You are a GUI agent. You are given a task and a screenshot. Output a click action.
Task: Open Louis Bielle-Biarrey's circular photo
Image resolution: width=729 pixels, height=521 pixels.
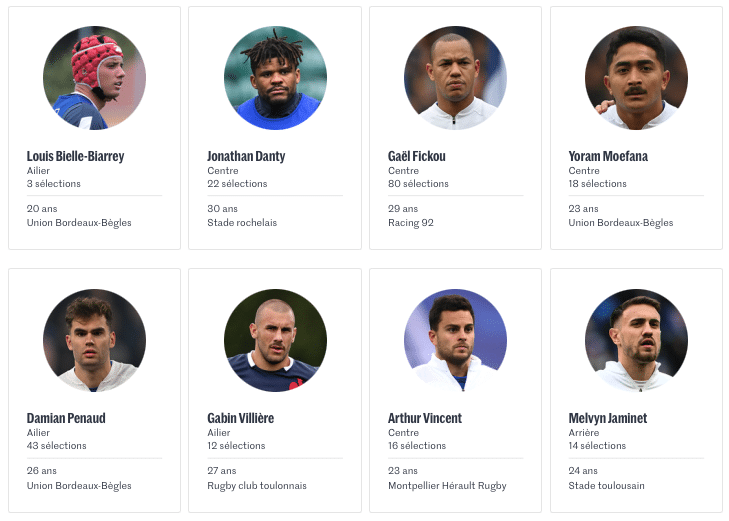94,78
